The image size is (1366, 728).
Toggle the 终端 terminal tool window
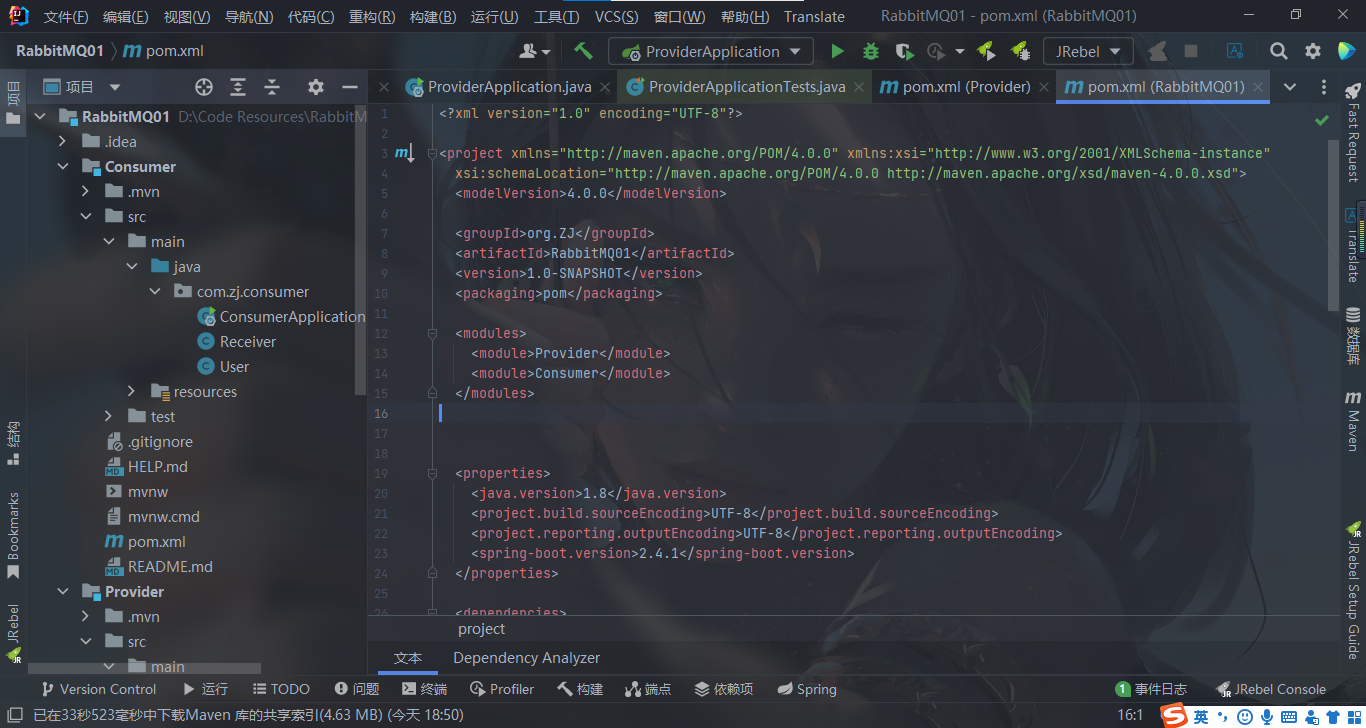424,689
